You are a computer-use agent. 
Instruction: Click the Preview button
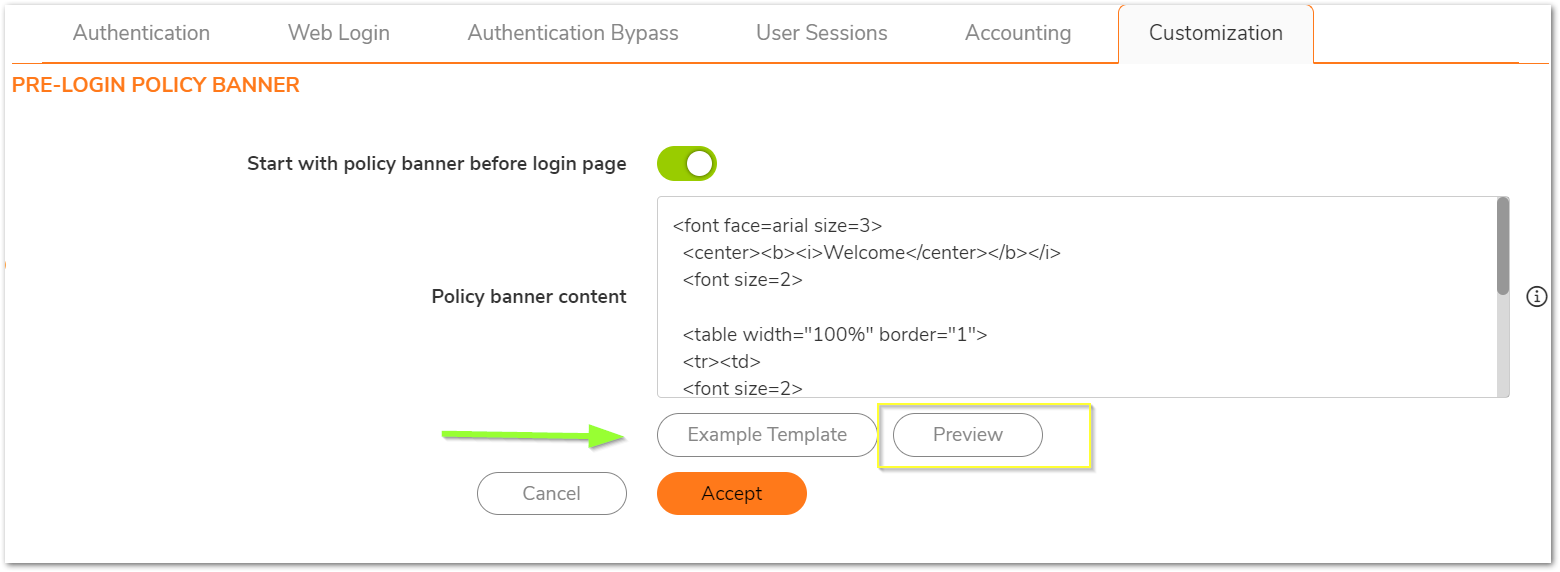[967, 435]
